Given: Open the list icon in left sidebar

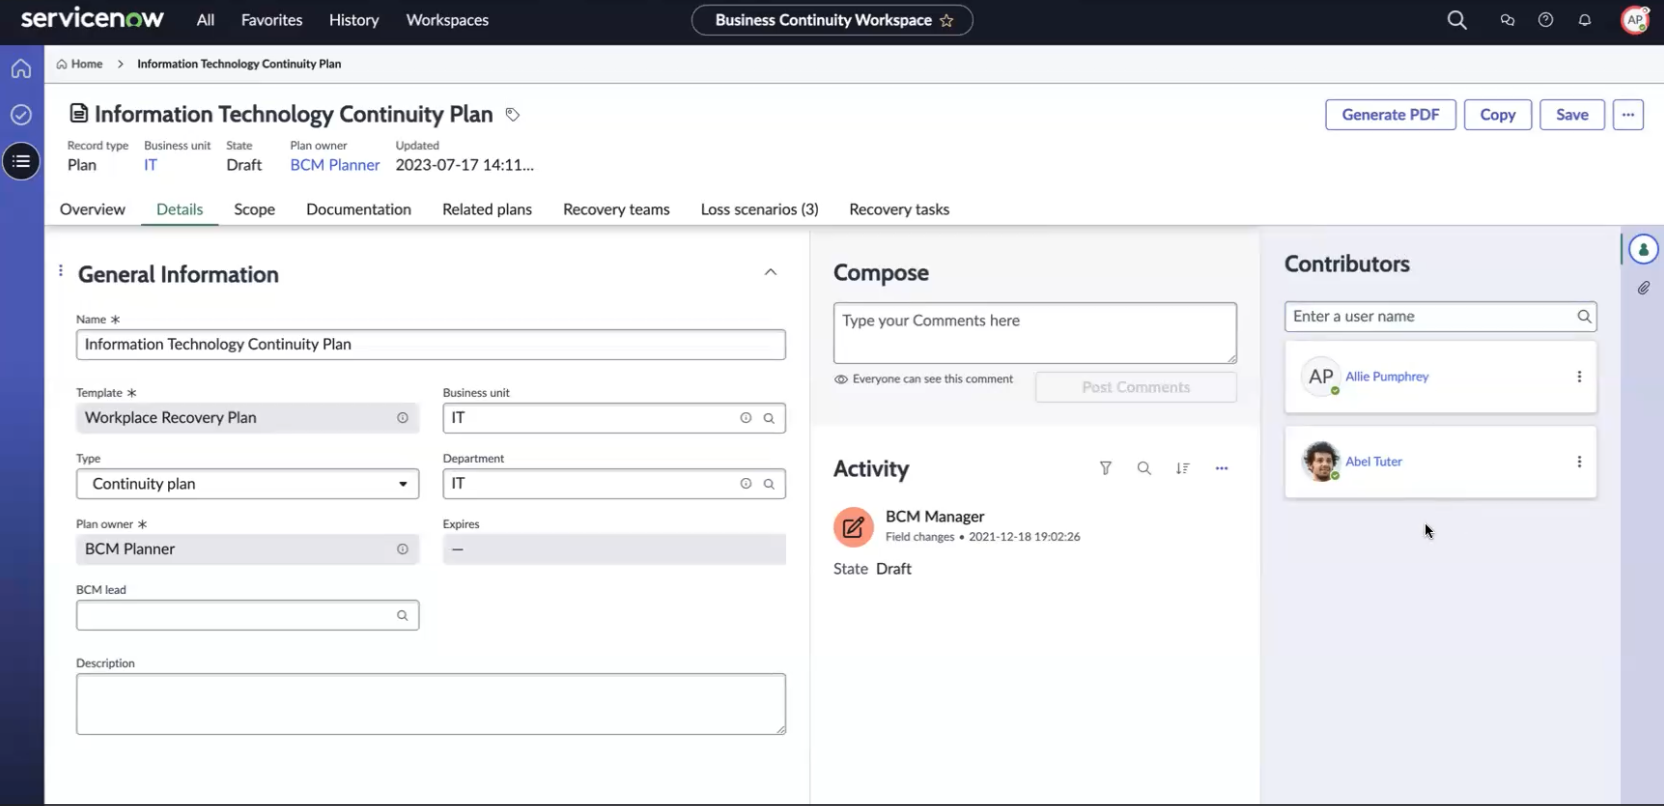Looking at the screenshot, I should click(x=21, y=161).
